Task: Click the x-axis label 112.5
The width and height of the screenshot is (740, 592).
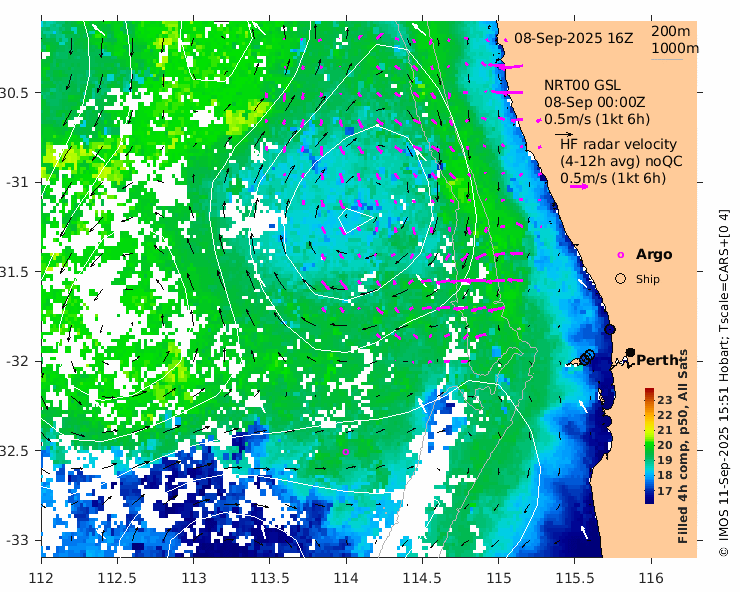Action: coord(117,578)
